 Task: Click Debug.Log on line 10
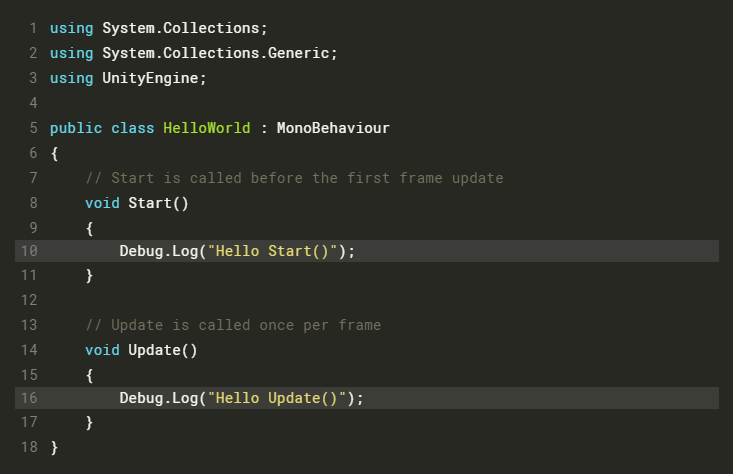[158, 251]
